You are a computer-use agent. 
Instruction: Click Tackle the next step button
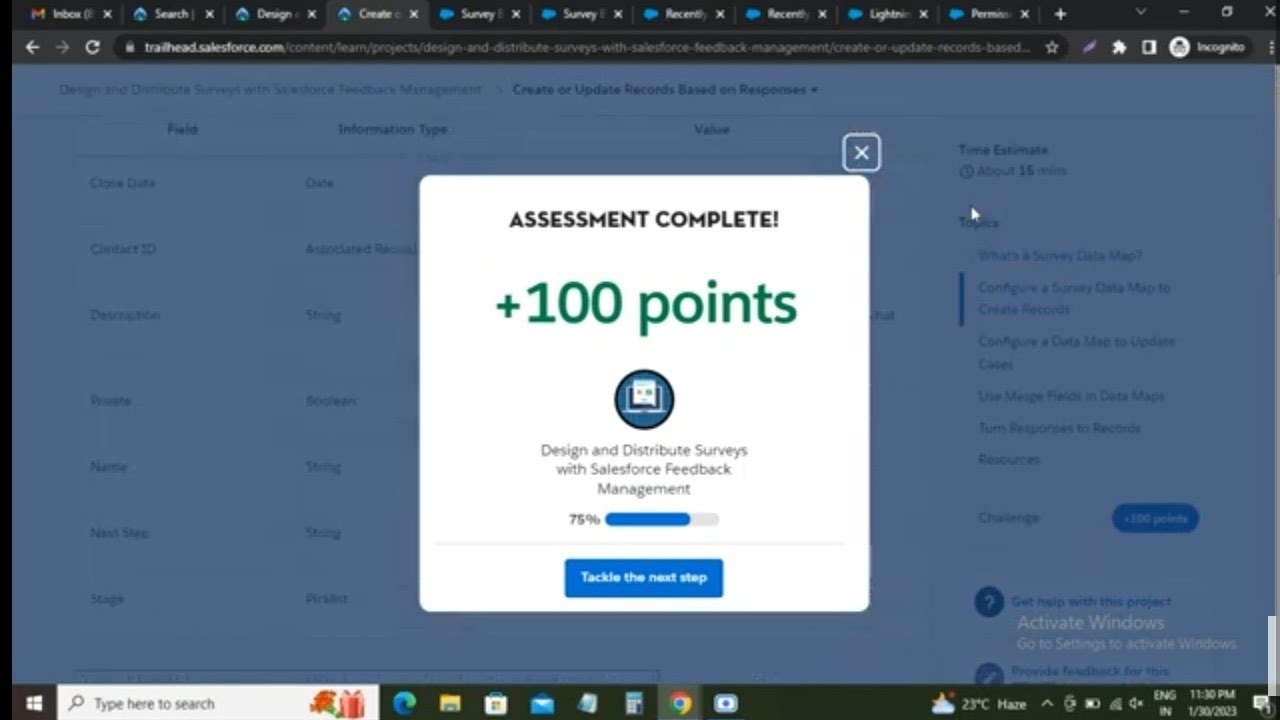(x=643, y=578)
